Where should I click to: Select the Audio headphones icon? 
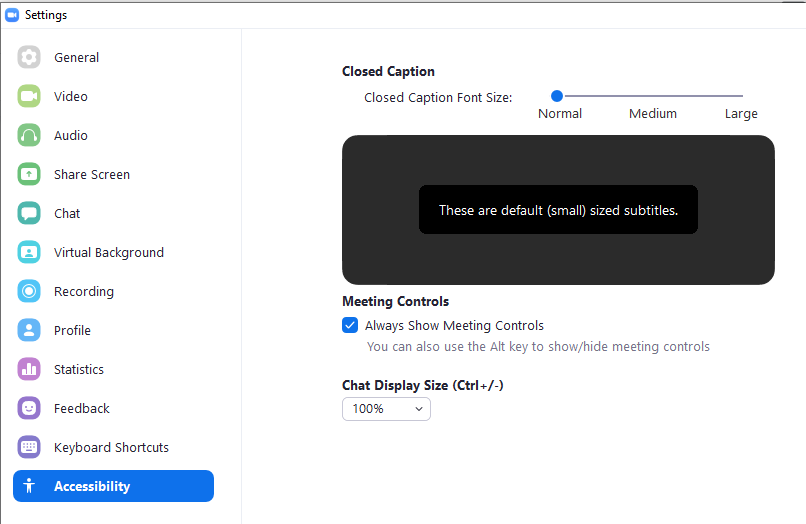[29, 135]
